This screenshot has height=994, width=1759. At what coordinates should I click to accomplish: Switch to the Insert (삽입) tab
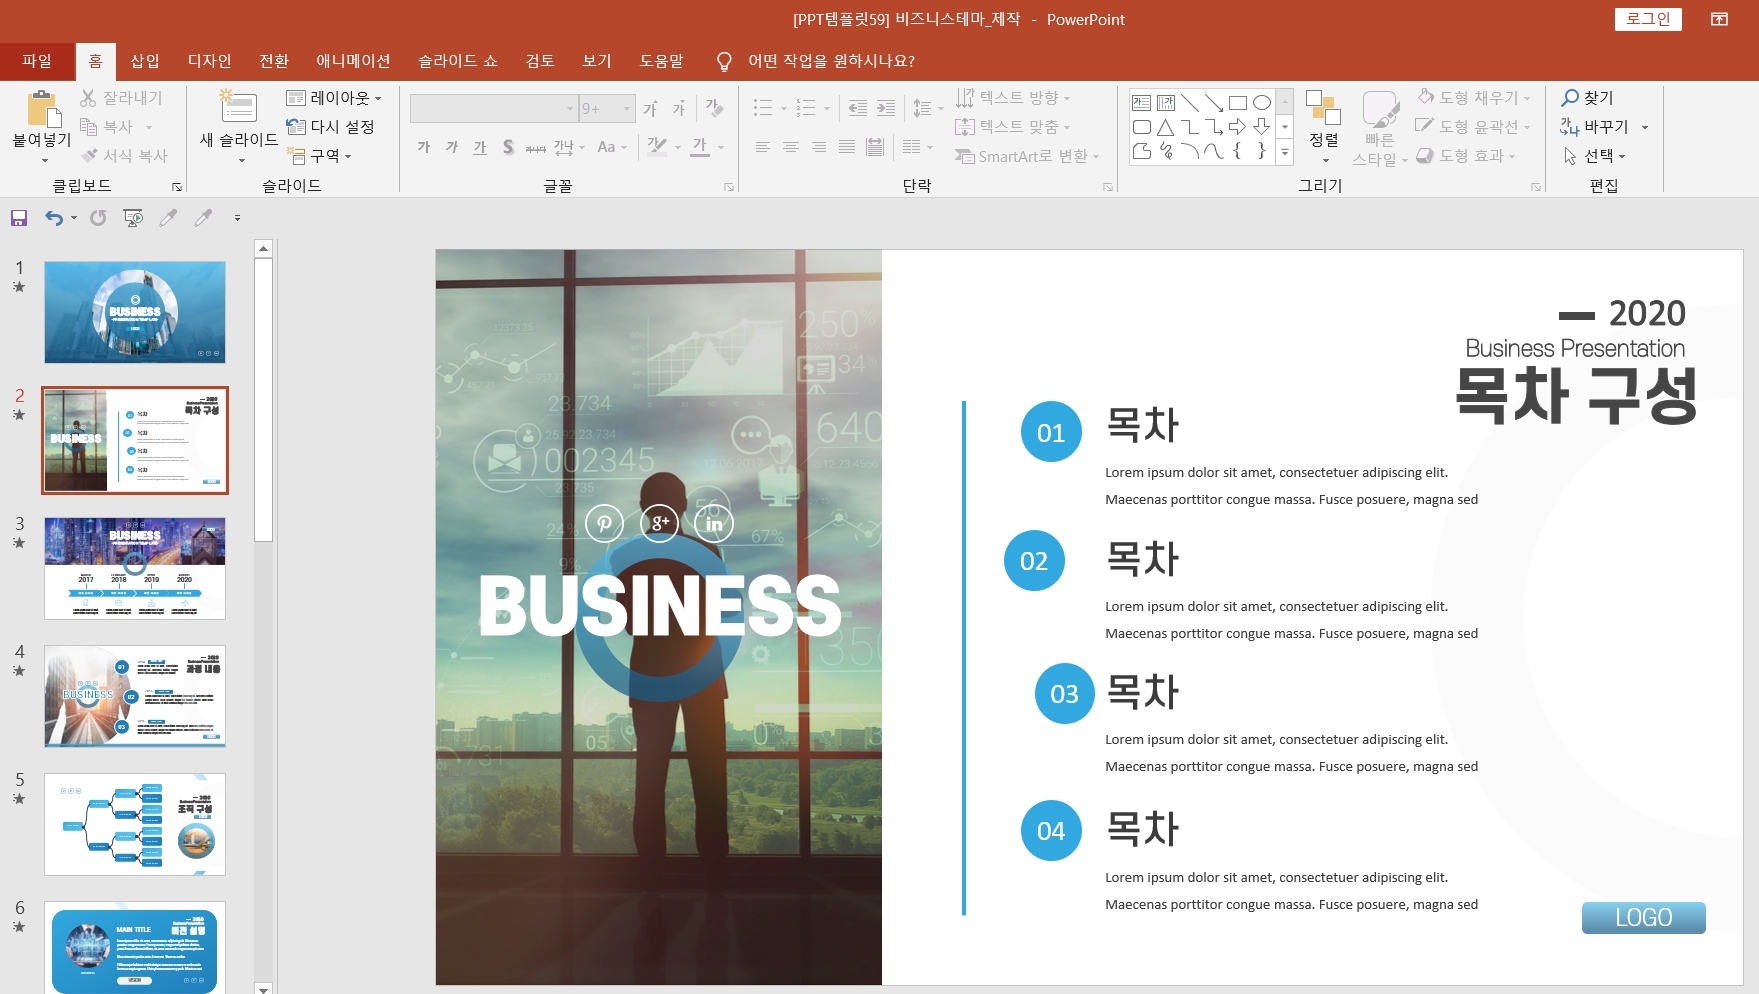pyautogui.click(x=145, y=61)
